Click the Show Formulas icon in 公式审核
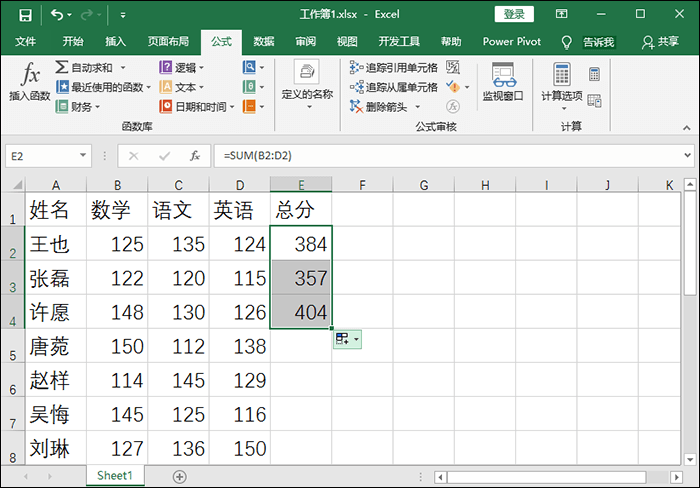 pyautogui.click(x=453, y=67)
